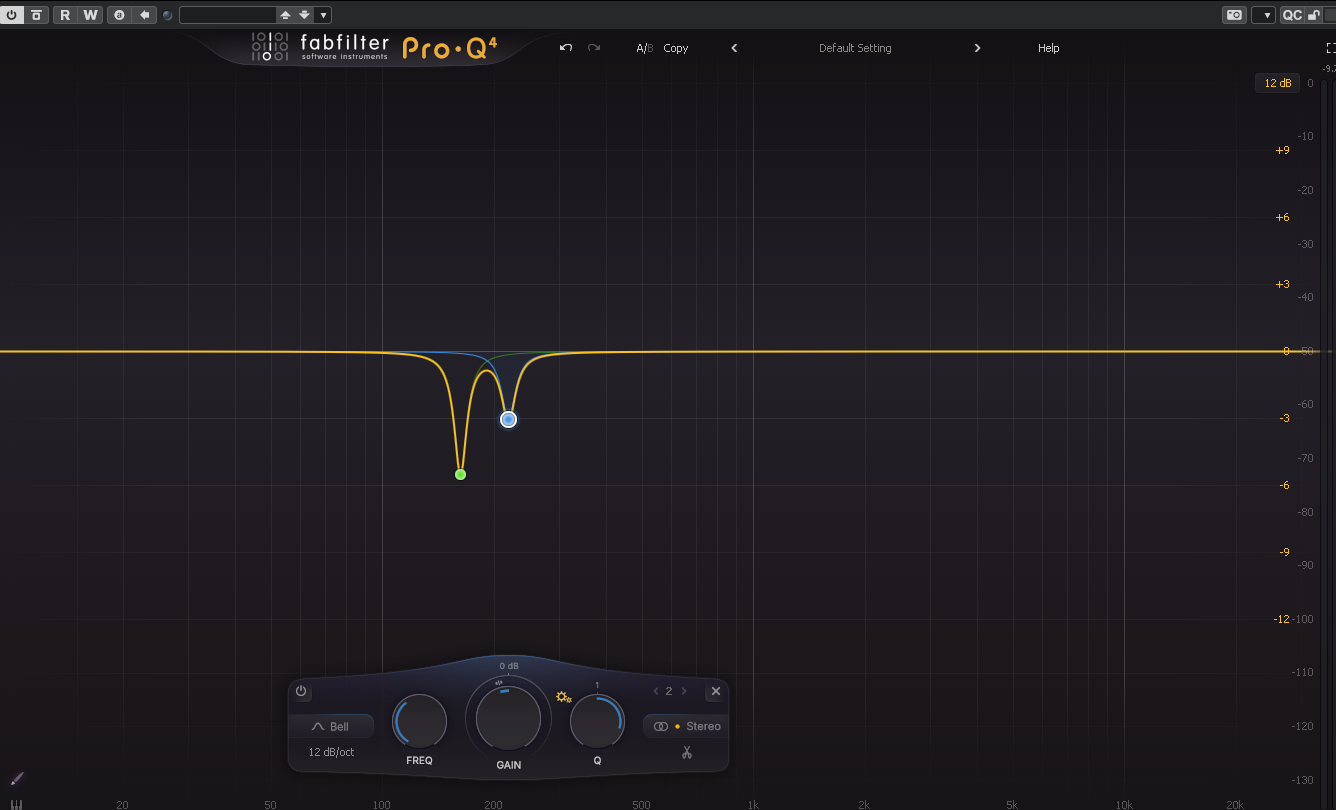Viewport: 1336px width, 810px height.
Task: Open dynamics settings via yellow gears icon
Action: [563, 697]
